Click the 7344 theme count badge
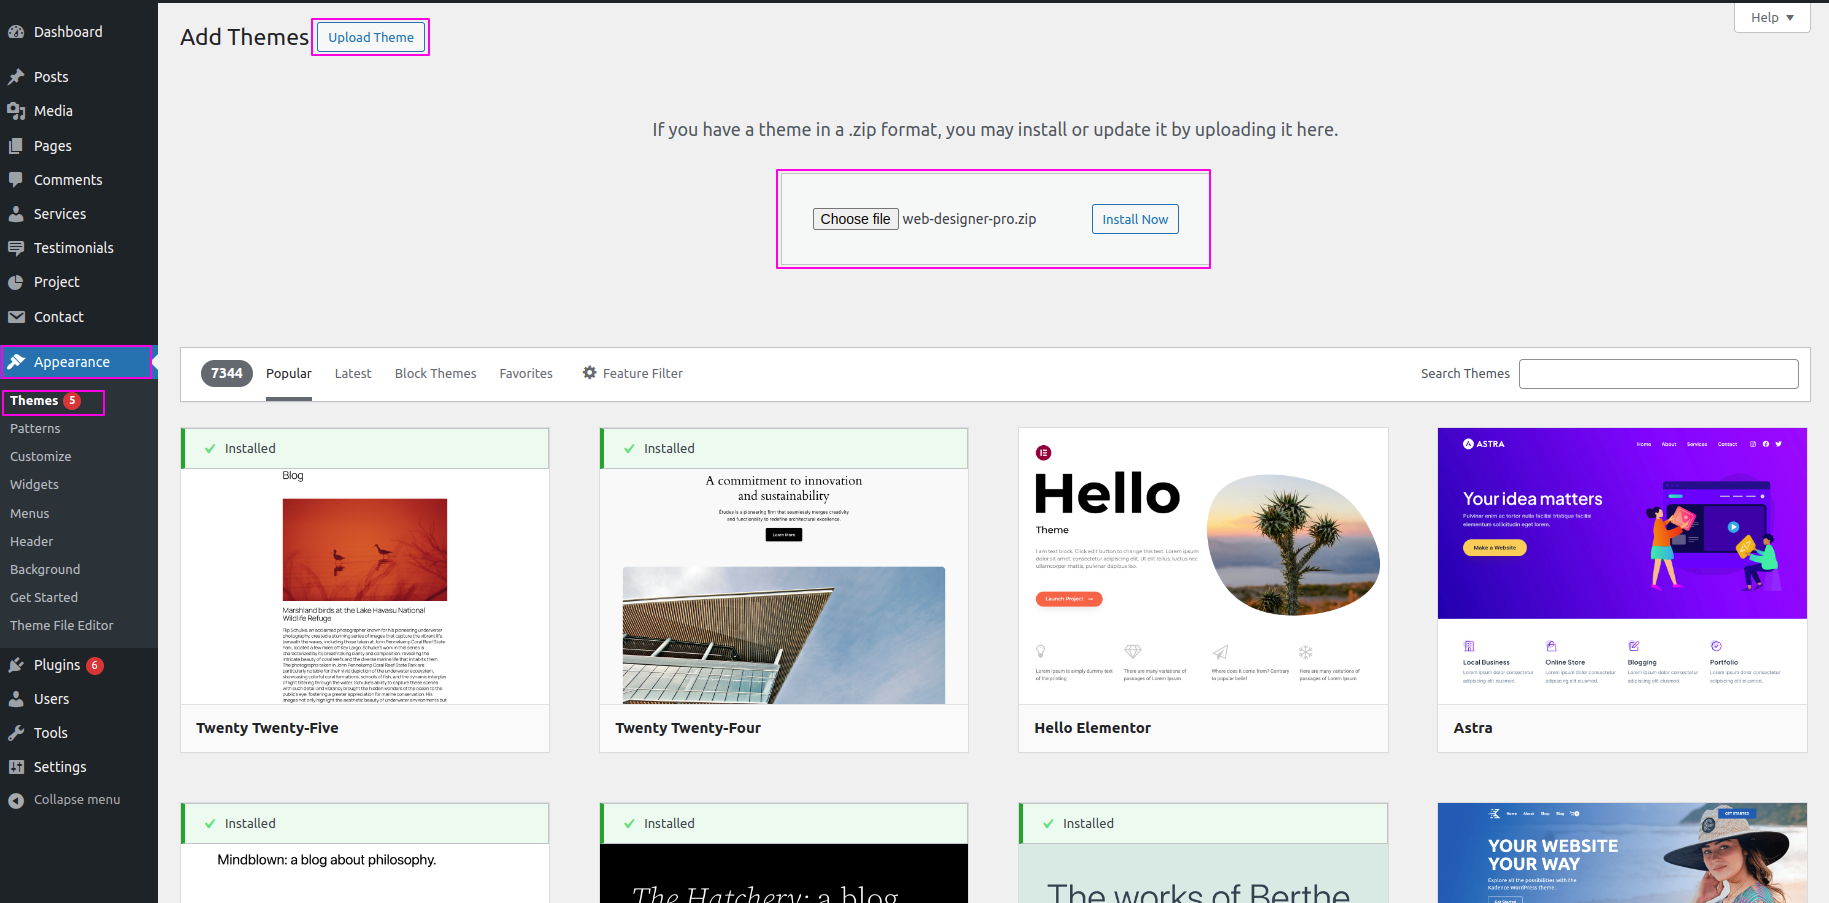Image resolution: width=1829 pixels, height=903 pixels. (227, 374)
